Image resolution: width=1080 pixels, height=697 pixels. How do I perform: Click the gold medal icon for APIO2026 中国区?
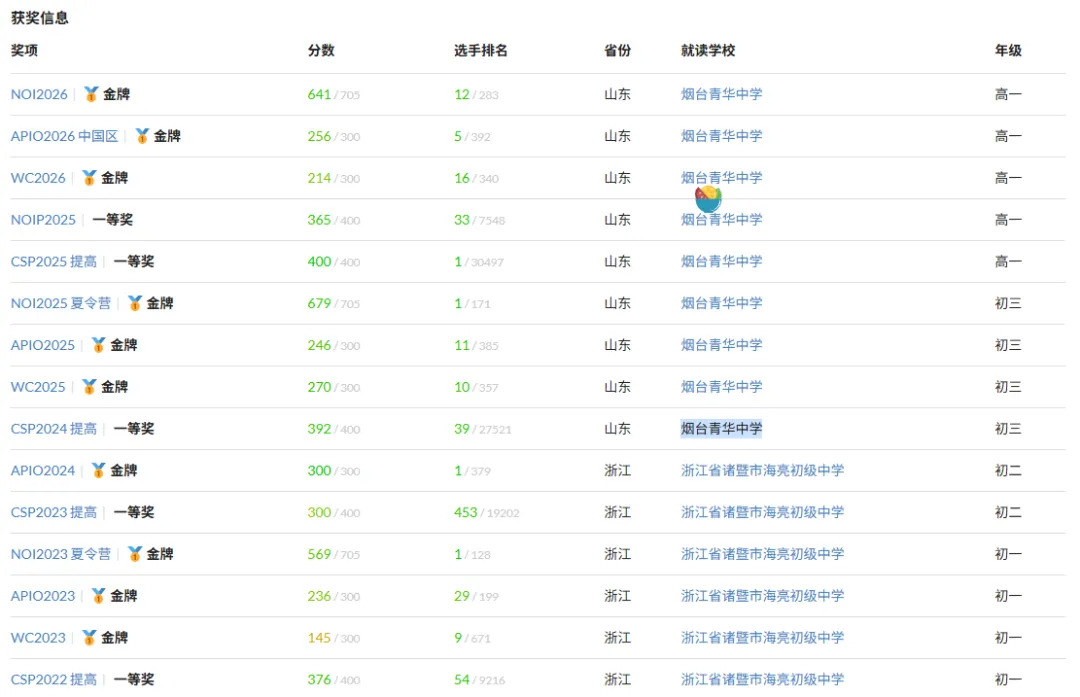[x=142, y=136]
